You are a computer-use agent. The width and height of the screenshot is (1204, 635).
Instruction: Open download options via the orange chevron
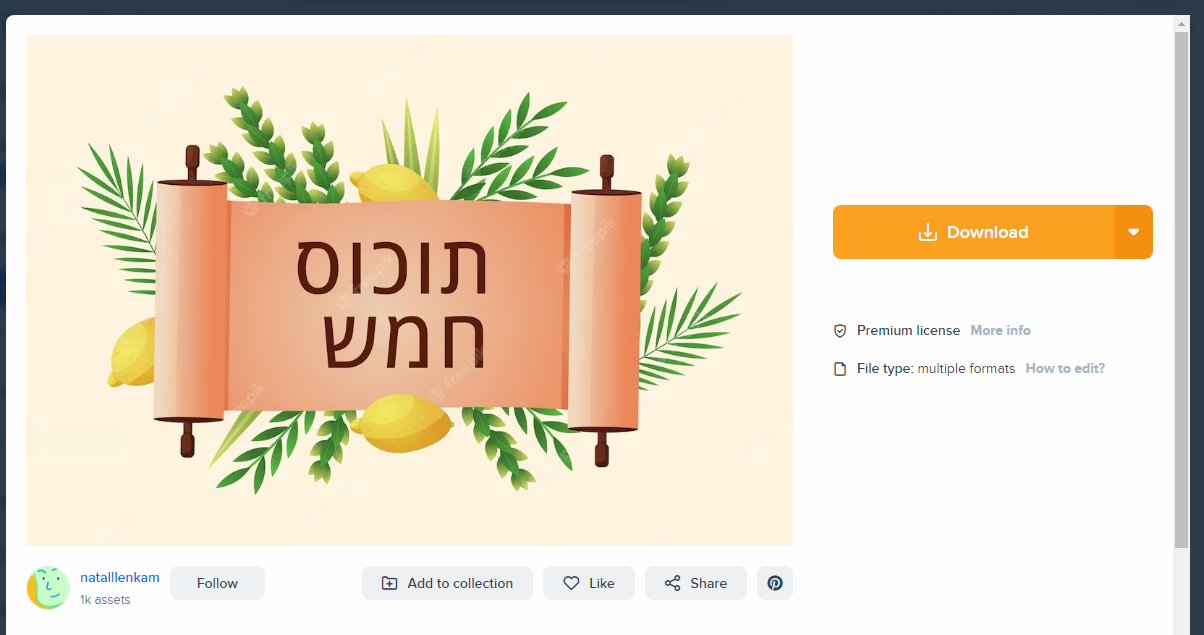tap(1133, 231)
